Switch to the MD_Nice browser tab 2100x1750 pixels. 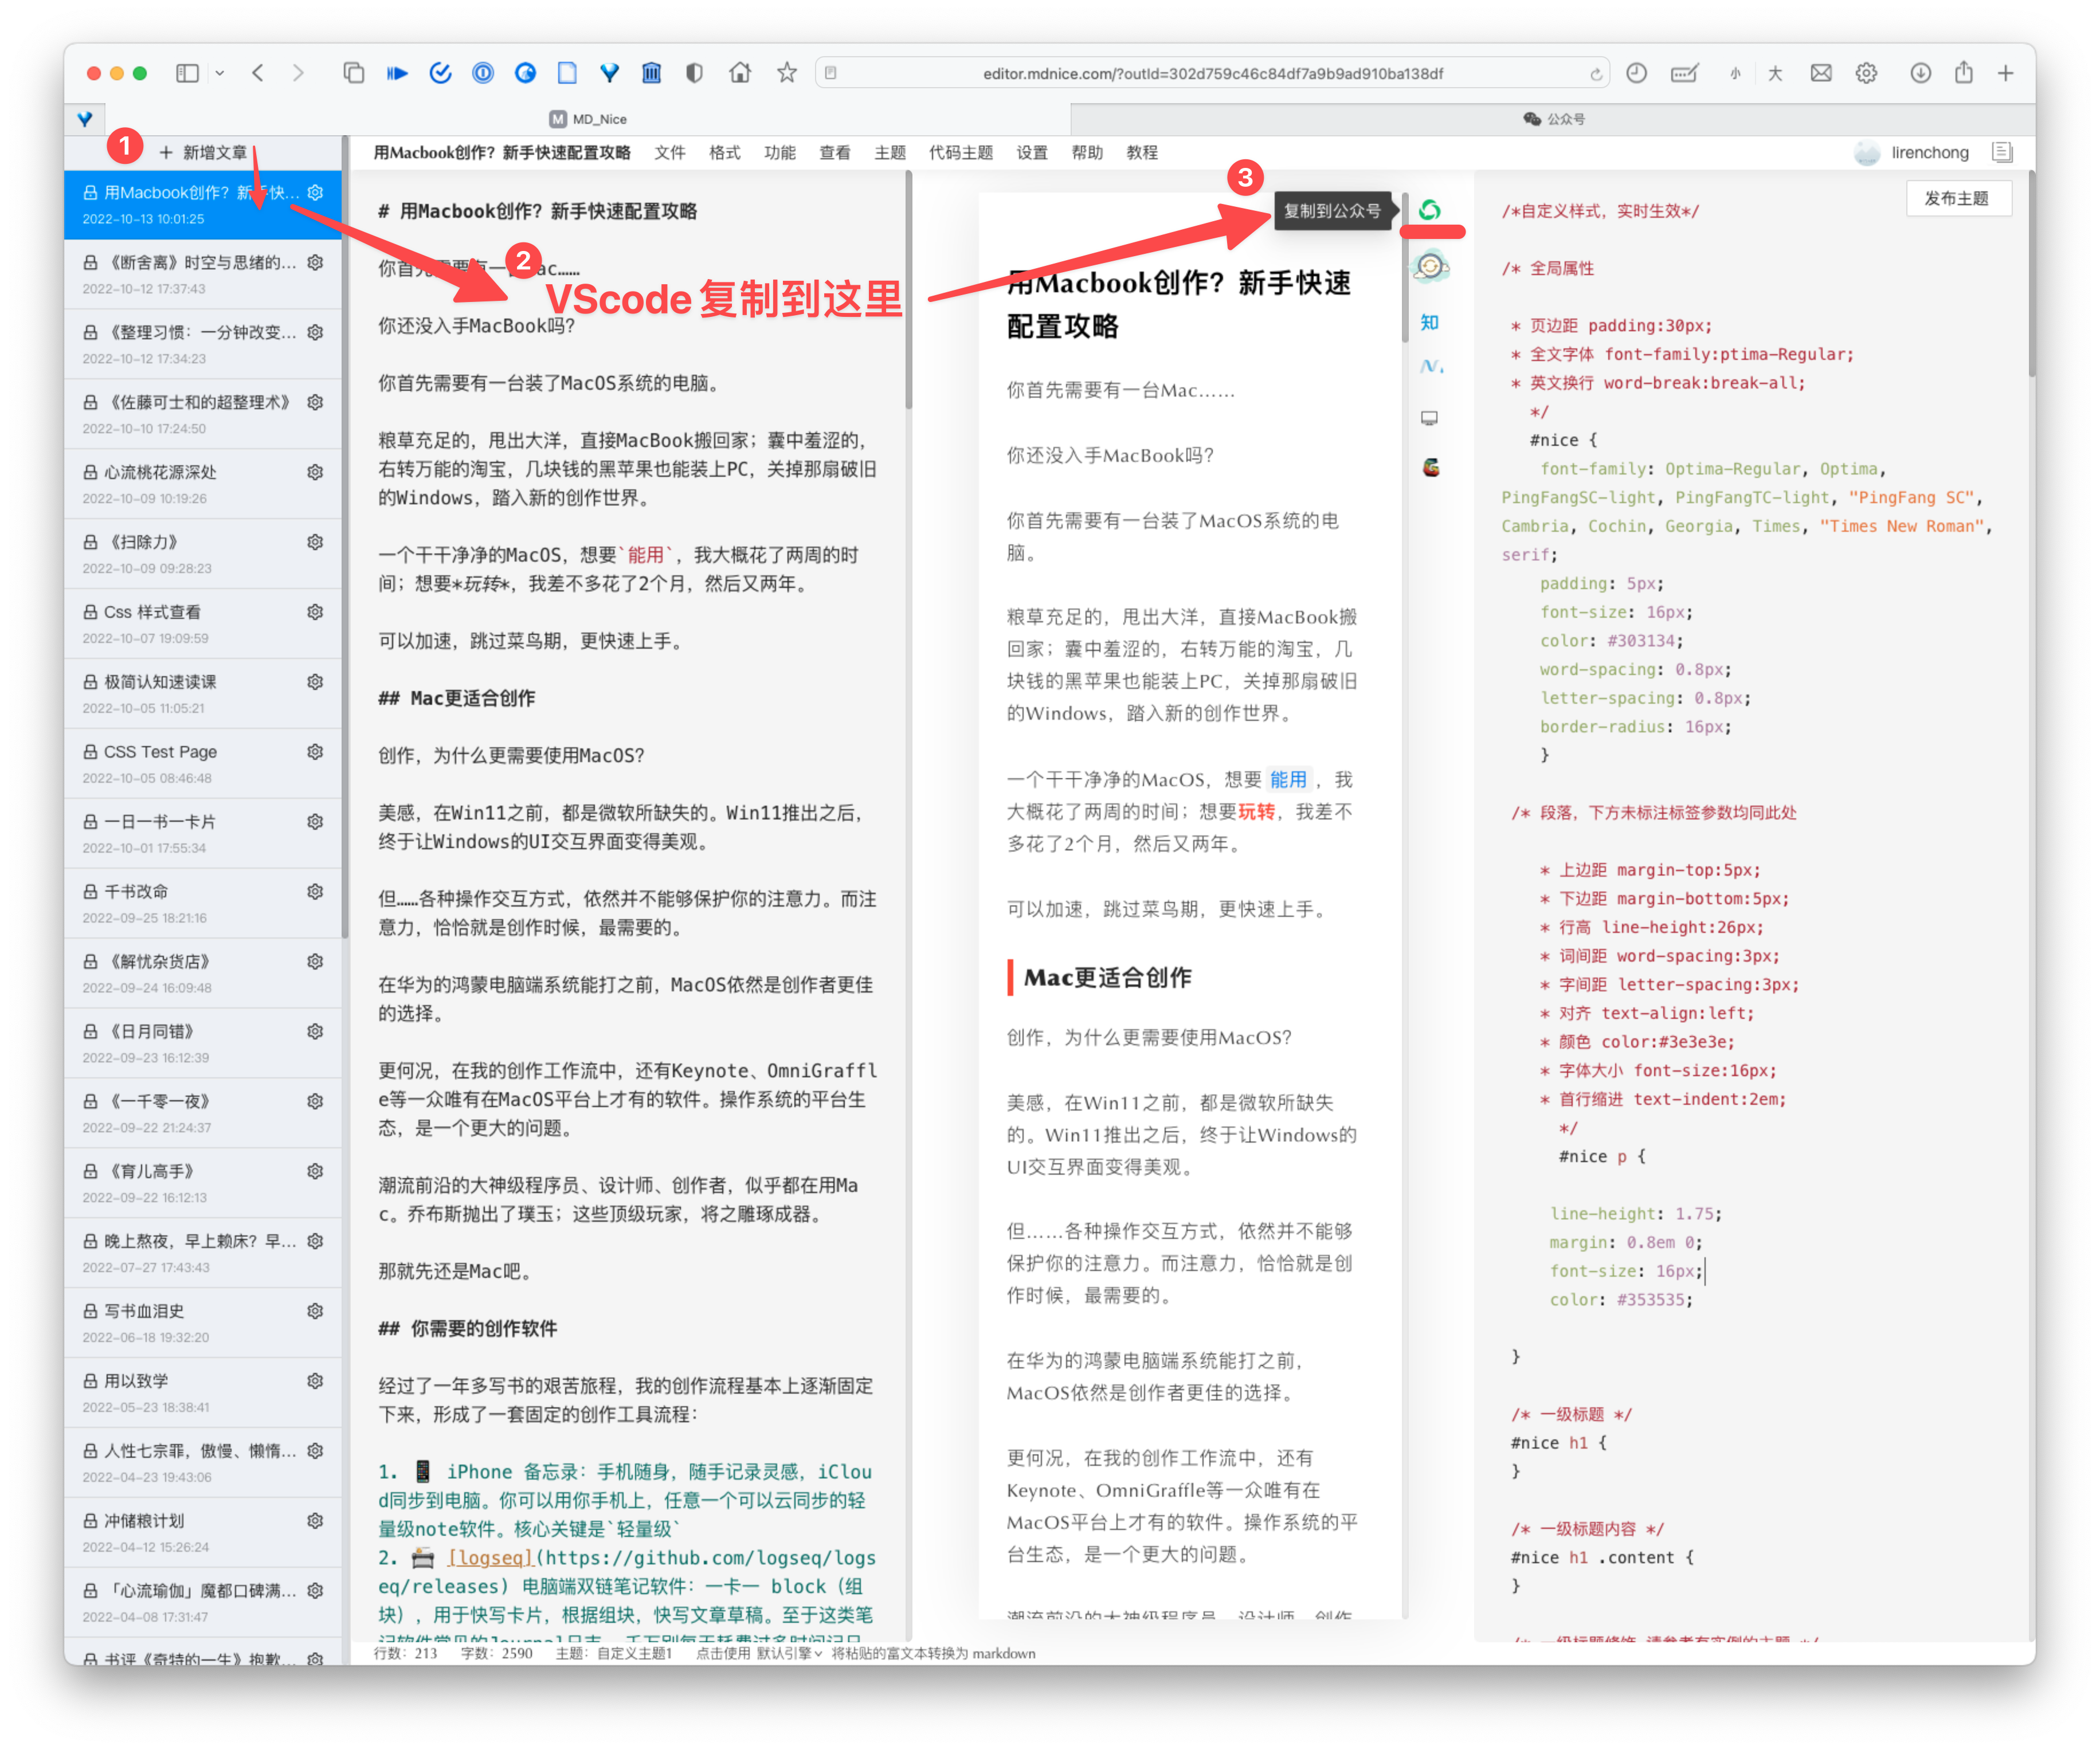point(589,119)
